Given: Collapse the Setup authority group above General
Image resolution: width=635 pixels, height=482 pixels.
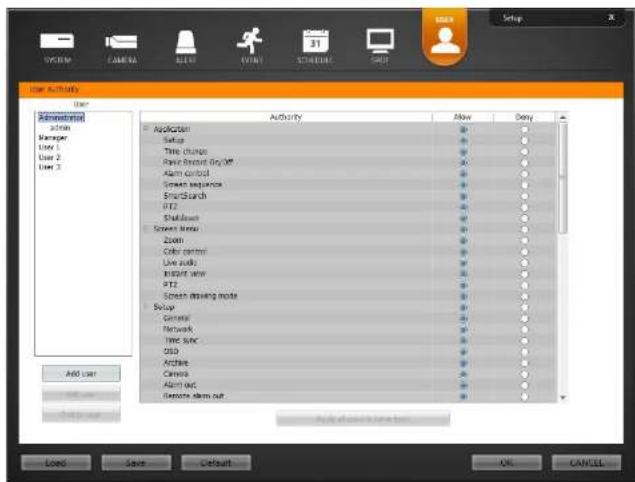Looking at the screenshot, I should point(146,307).
